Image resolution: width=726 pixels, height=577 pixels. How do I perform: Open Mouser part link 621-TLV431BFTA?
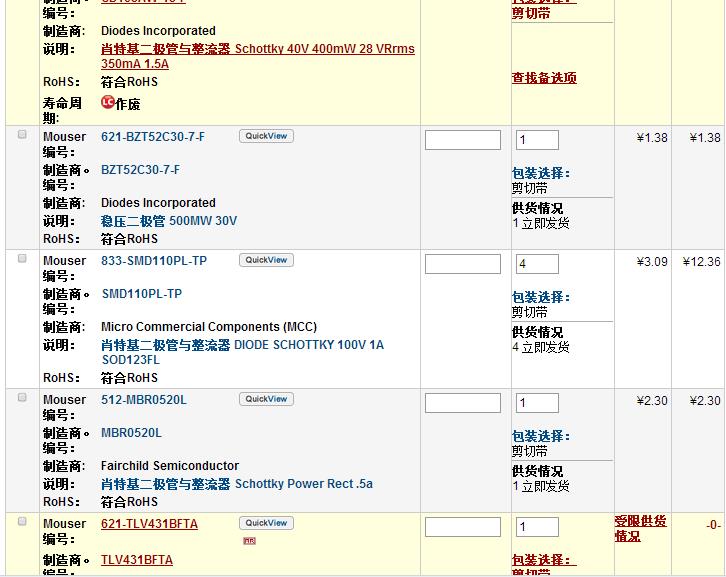pos(150,524)
